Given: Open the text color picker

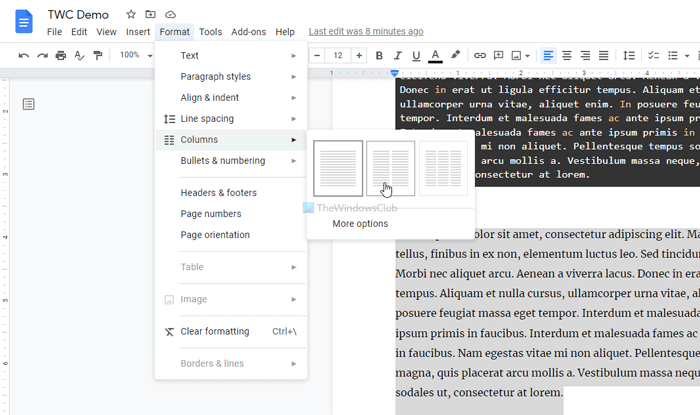Looking at the screenshot, I should [x=435, y=56].
